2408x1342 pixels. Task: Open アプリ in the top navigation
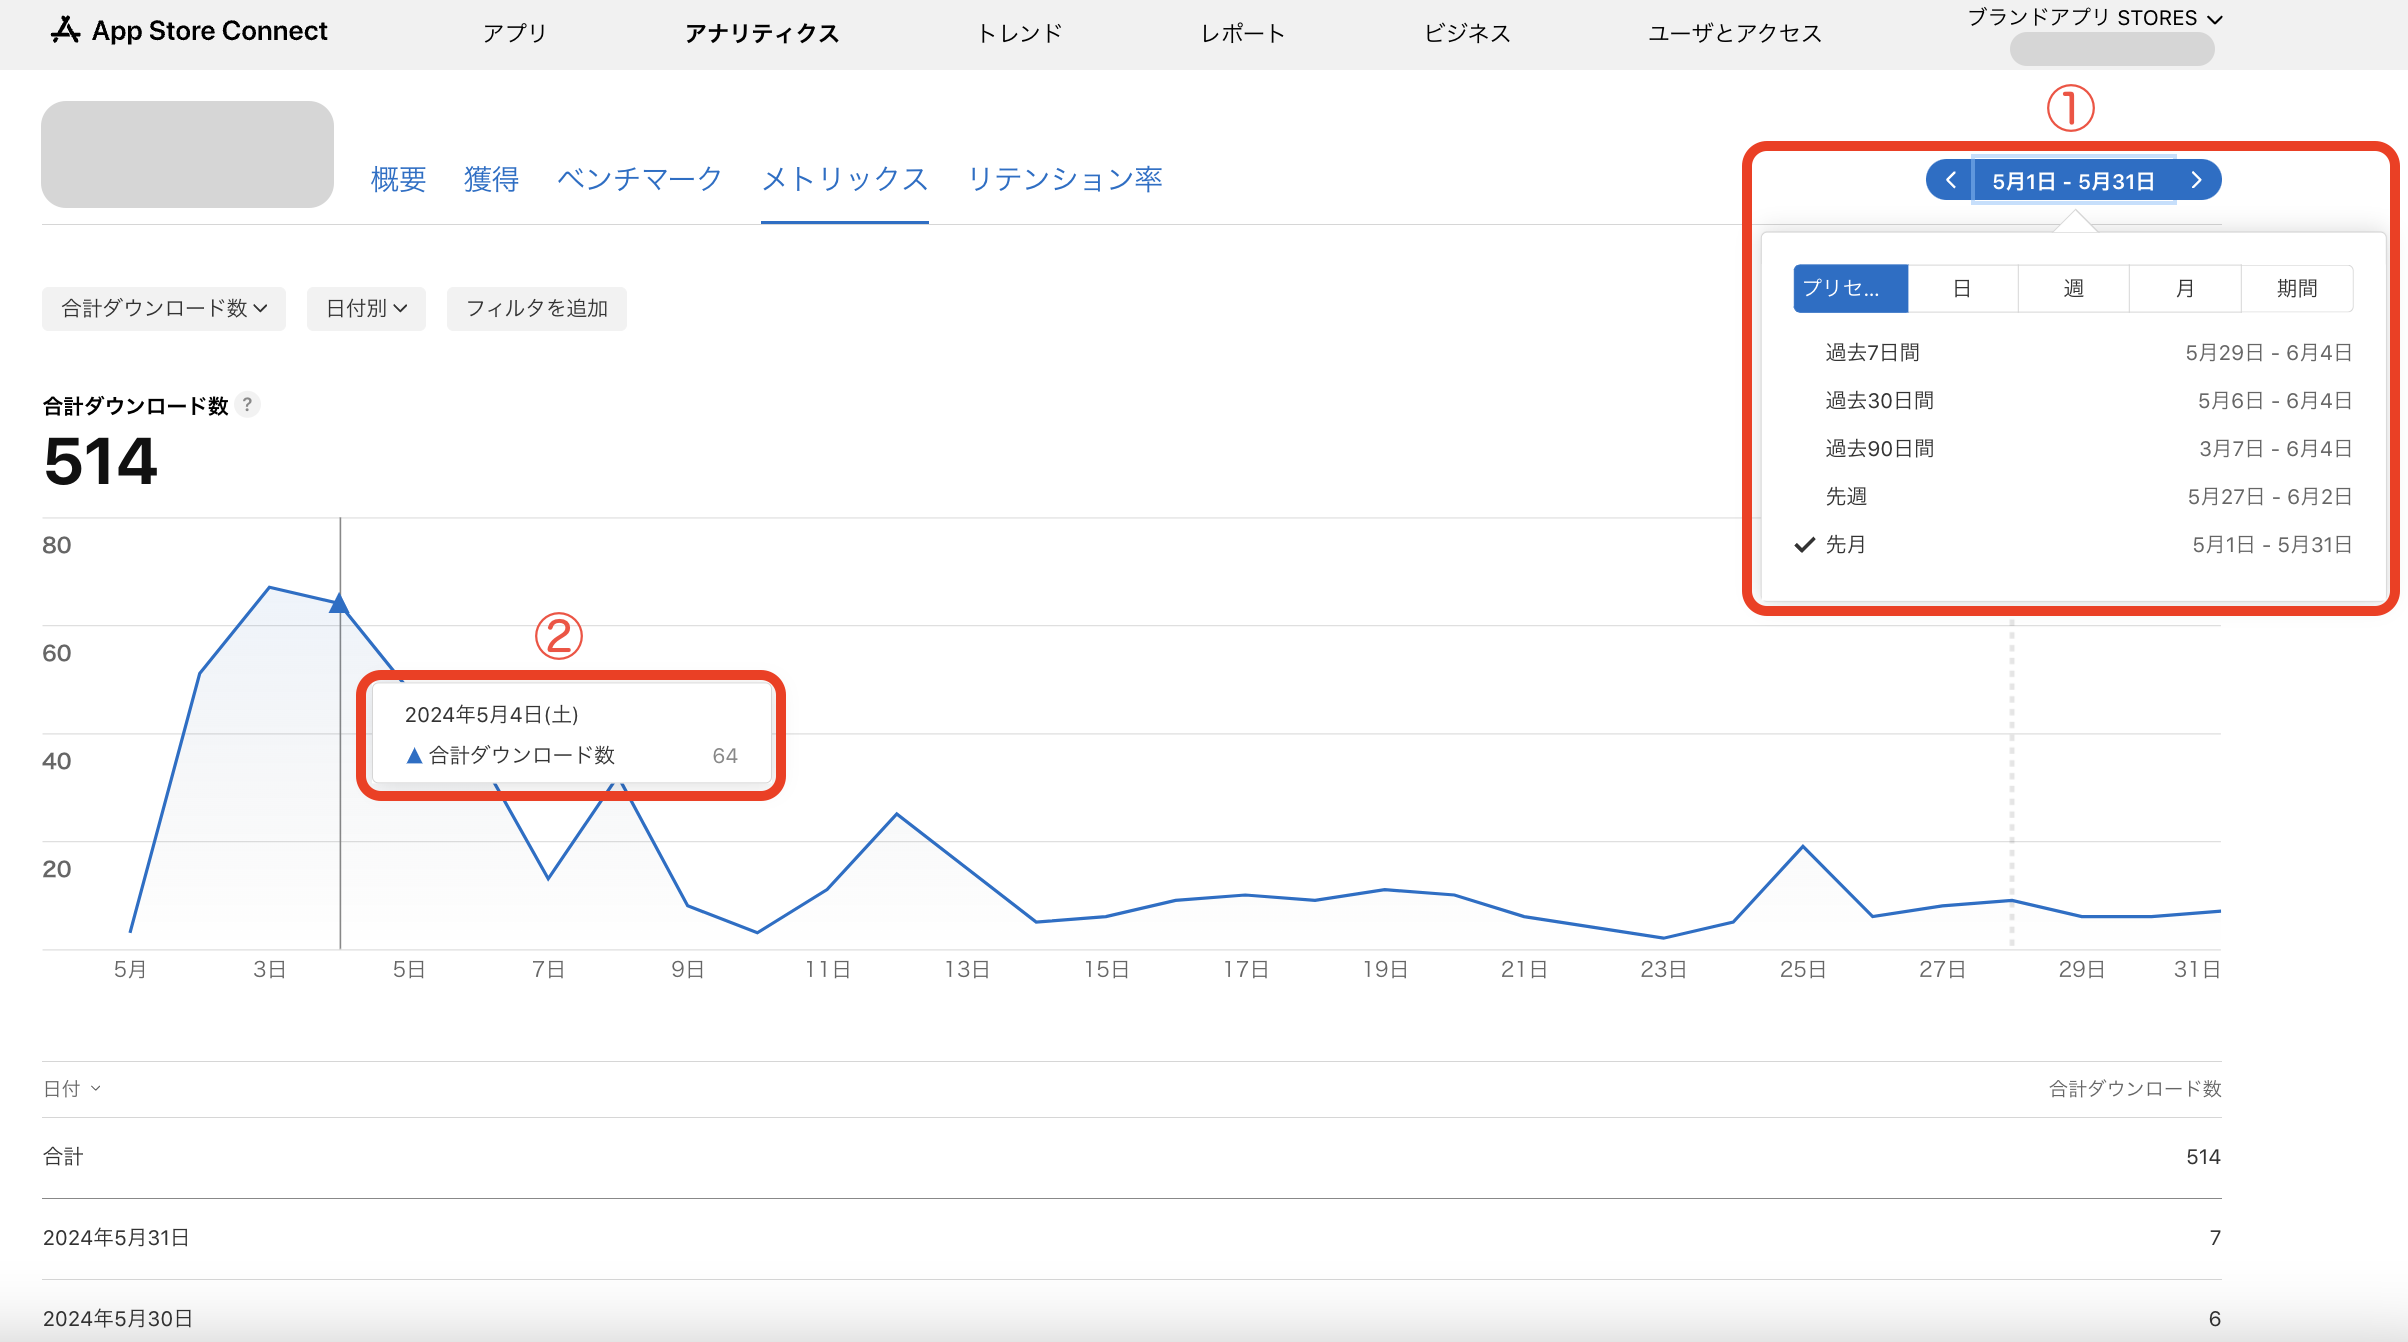pyautogui.click(x=514, y=33)
